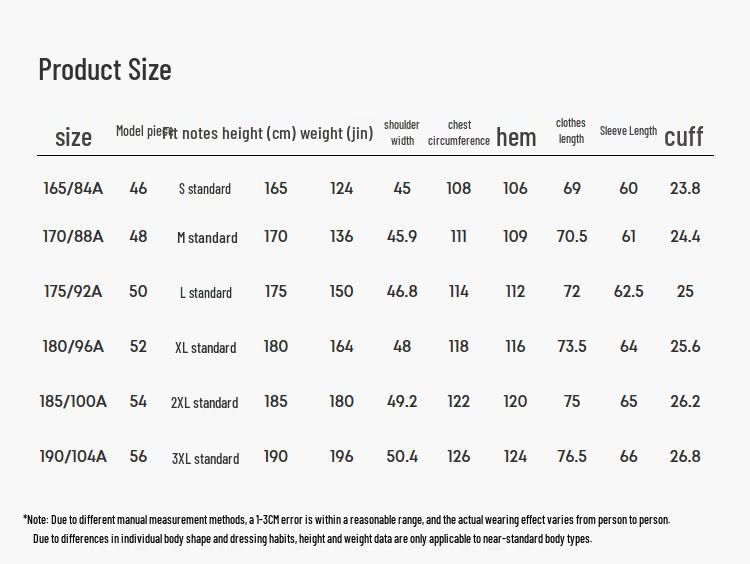Click the "clothes length" column header

tap(571, 131)
